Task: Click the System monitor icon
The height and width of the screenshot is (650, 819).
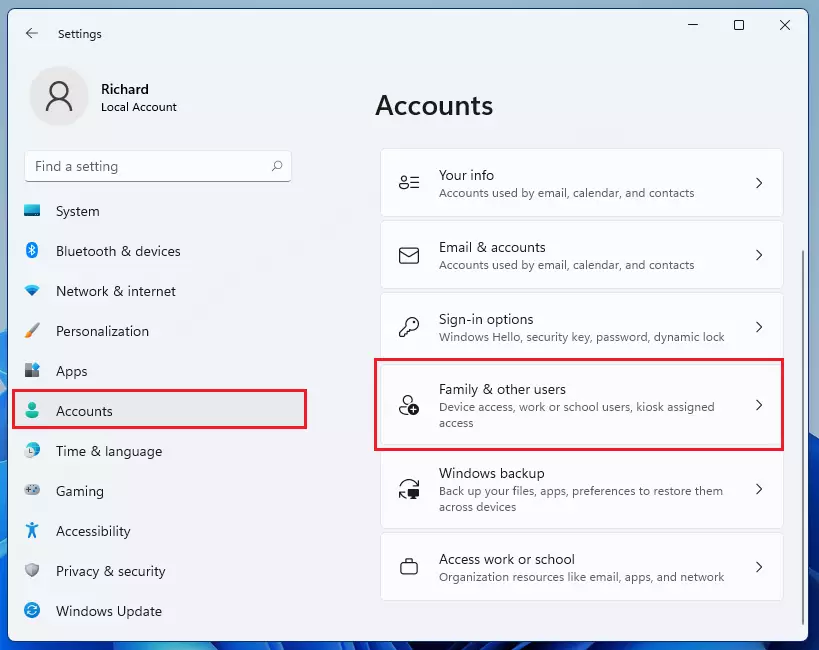Action: [32, 211]
